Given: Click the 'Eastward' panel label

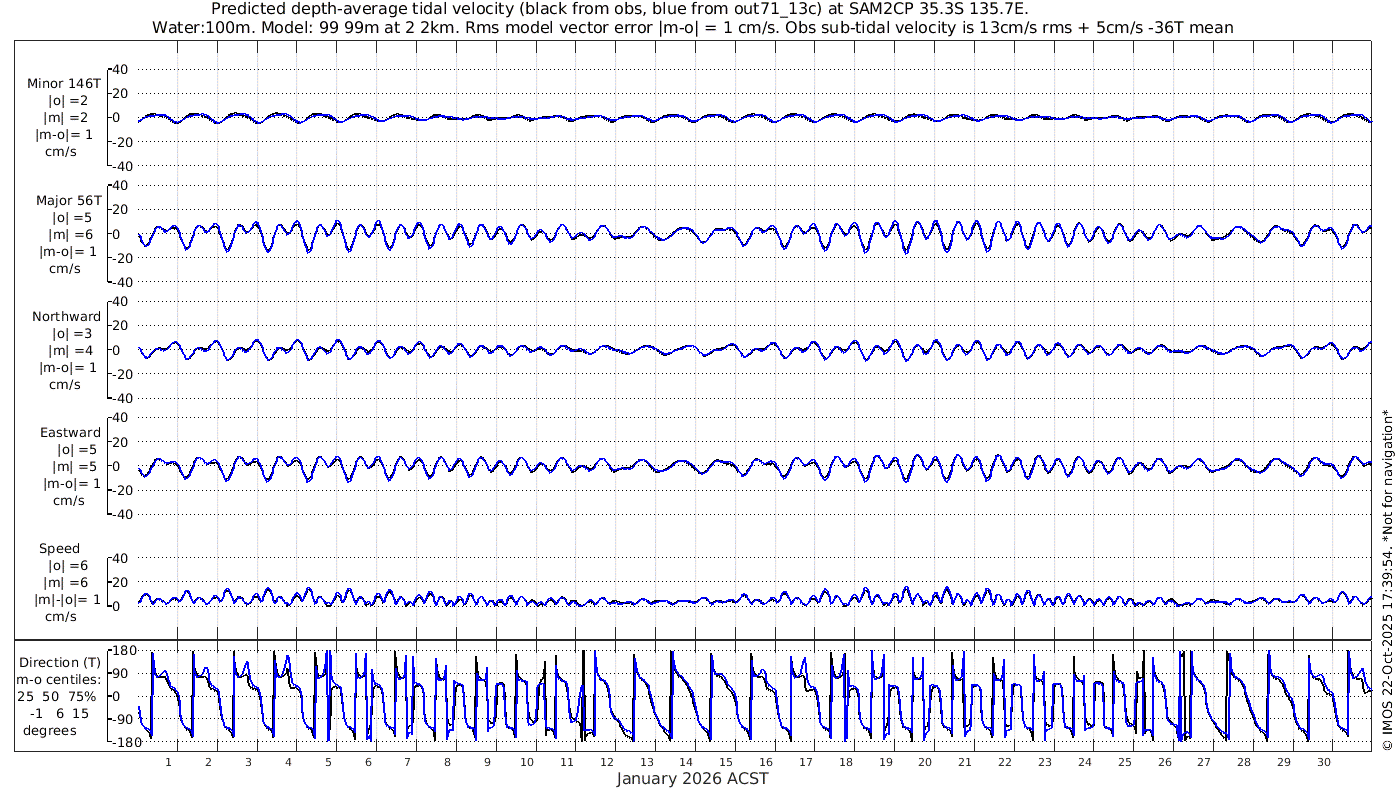Looking at the screenshot, I should (70, 433).
